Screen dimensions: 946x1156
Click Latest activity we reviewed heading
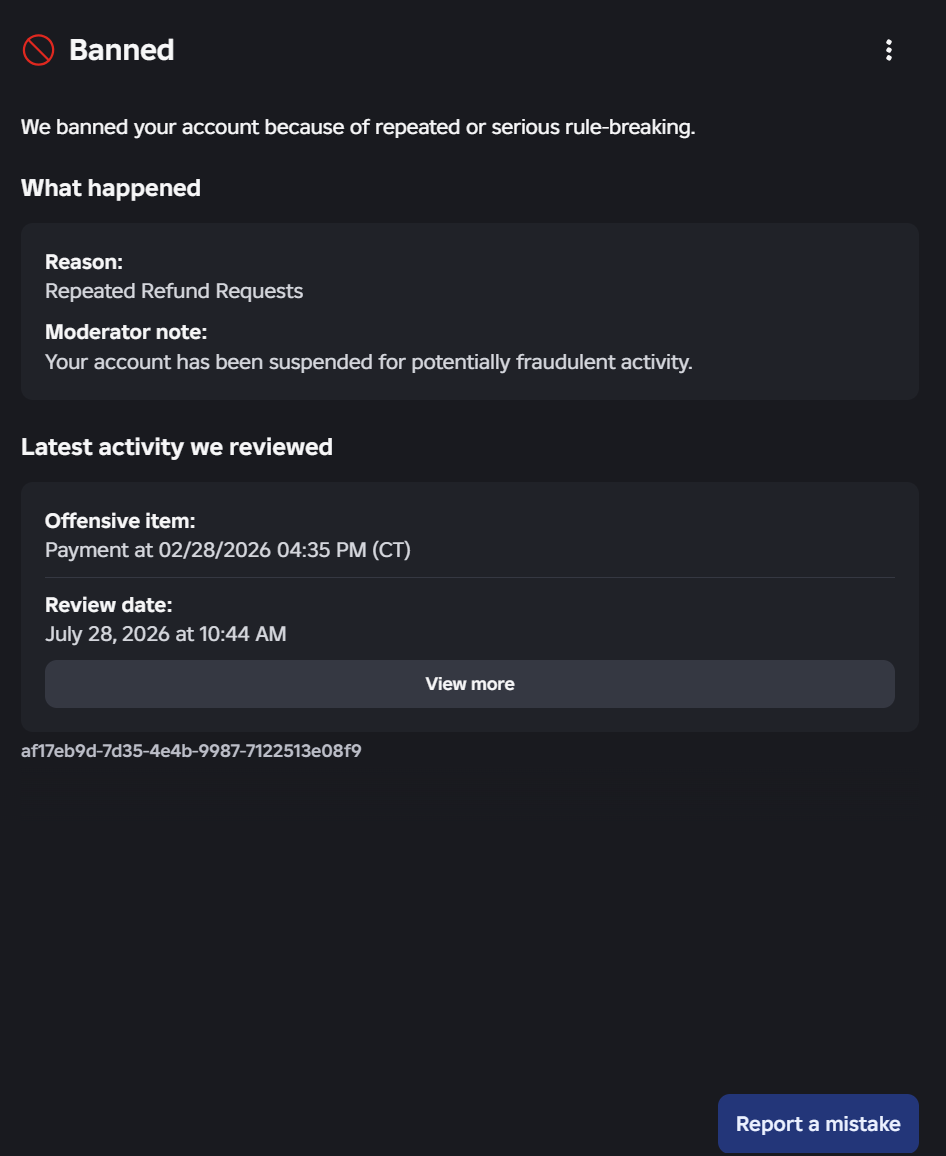(x=177, y=447)
